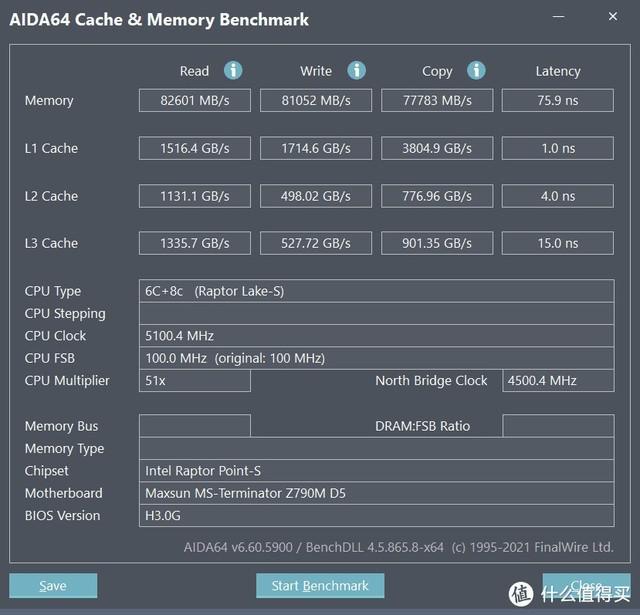The image size is (640, 615).
Task: Click the L3 Cache row label
Action: click(51, 243)
